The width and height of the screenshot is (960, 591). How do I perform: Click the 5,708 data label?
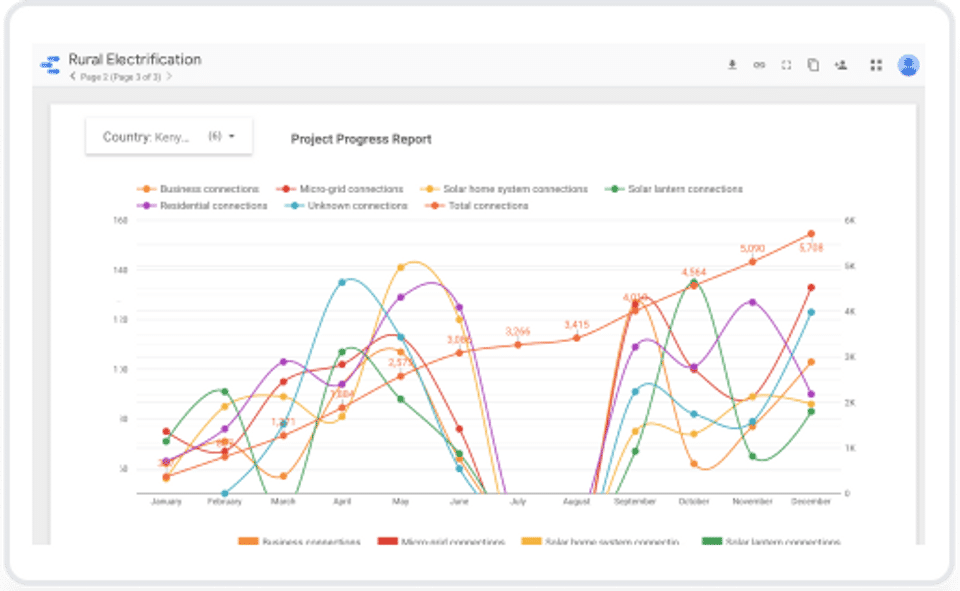pyautogui.click(x=811, y=247)
